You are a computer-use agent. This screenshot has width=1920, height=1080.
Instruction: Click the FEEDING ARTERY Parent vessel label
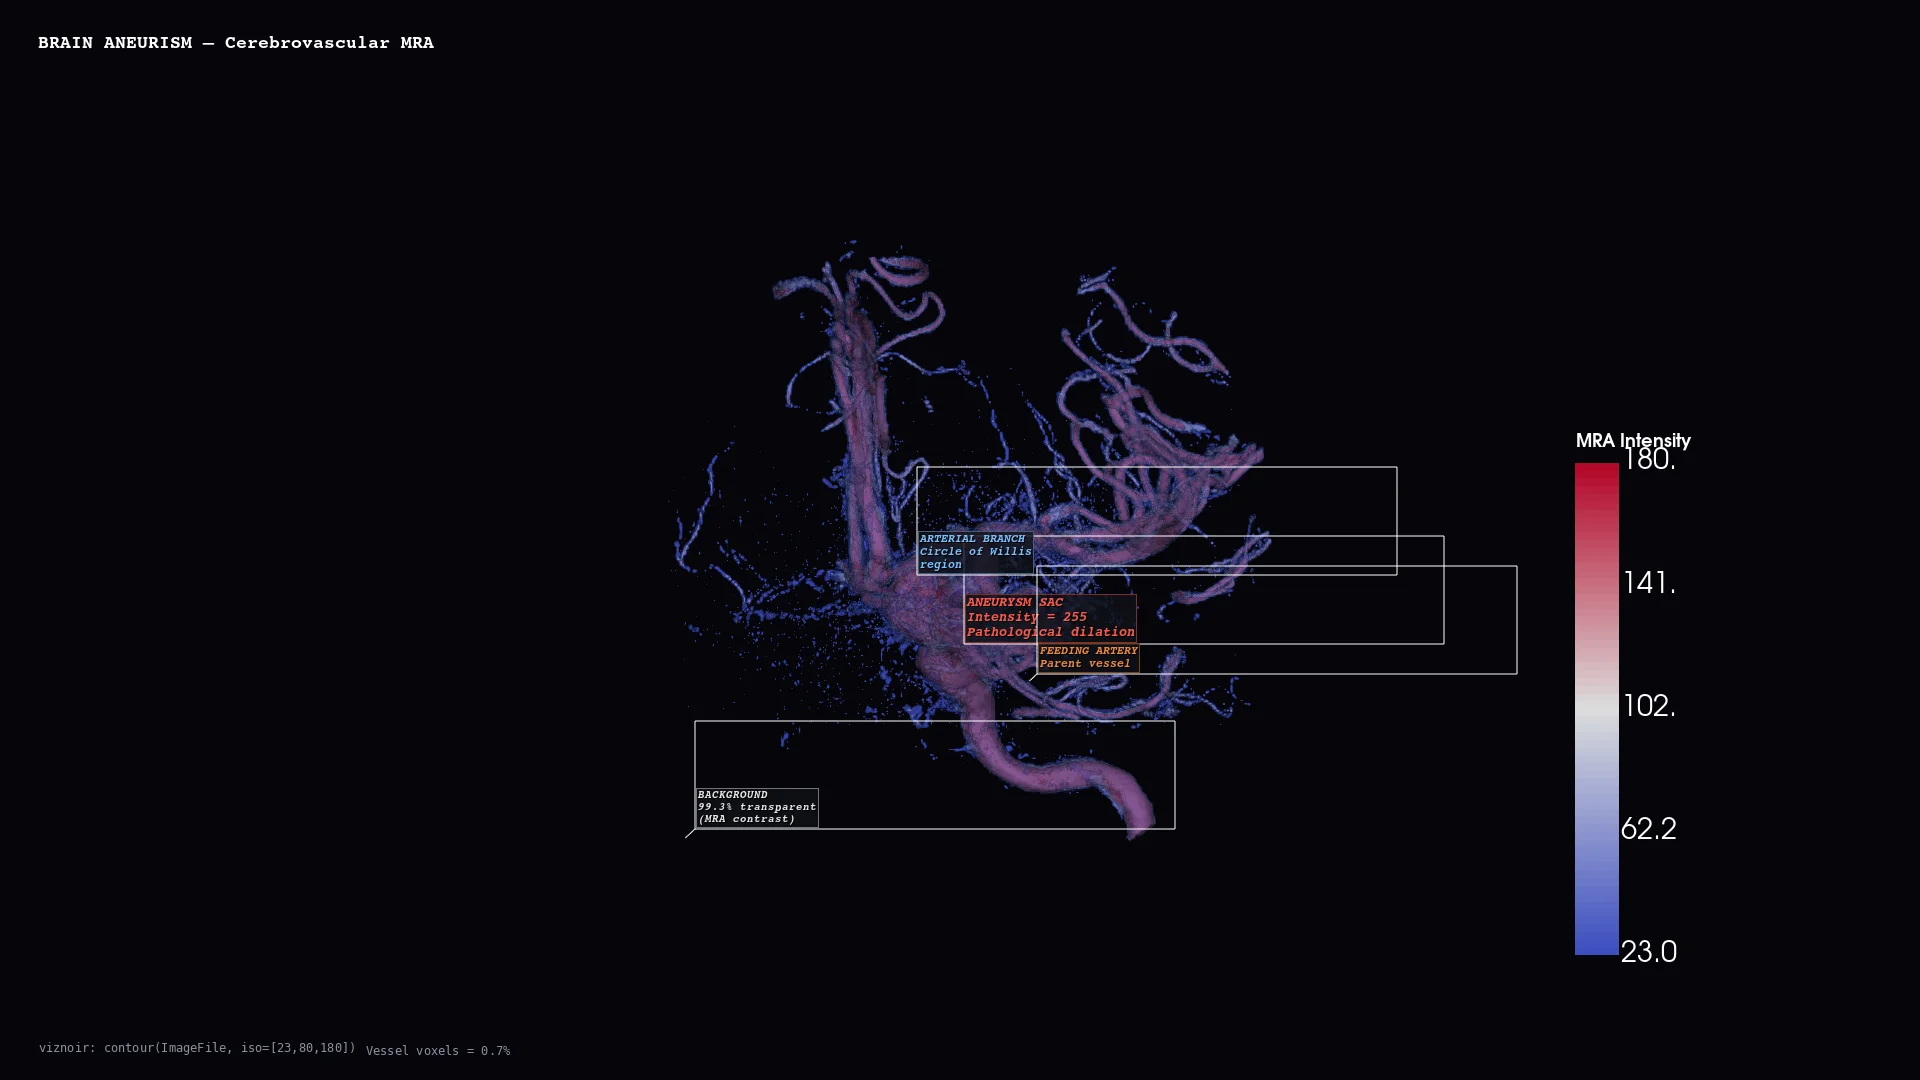click(1088, 657)
